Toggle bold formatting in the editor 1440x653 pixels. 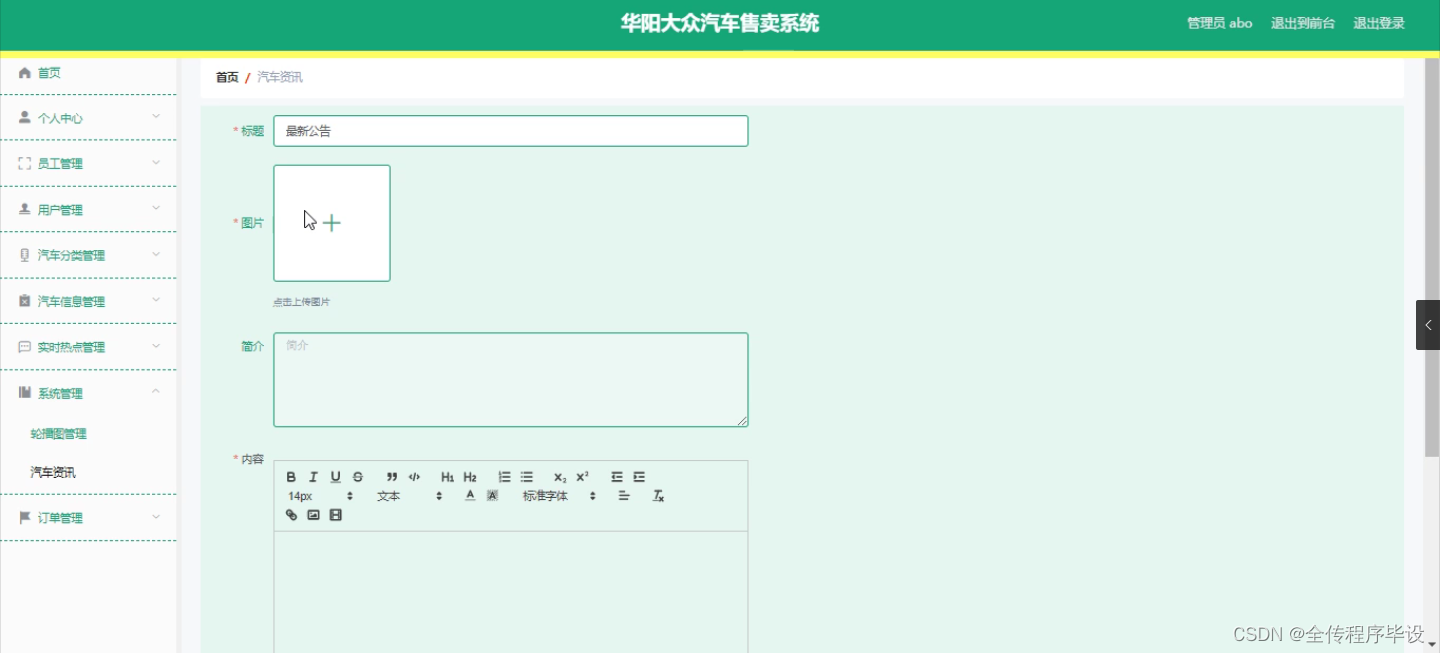[x=290, y=476]
